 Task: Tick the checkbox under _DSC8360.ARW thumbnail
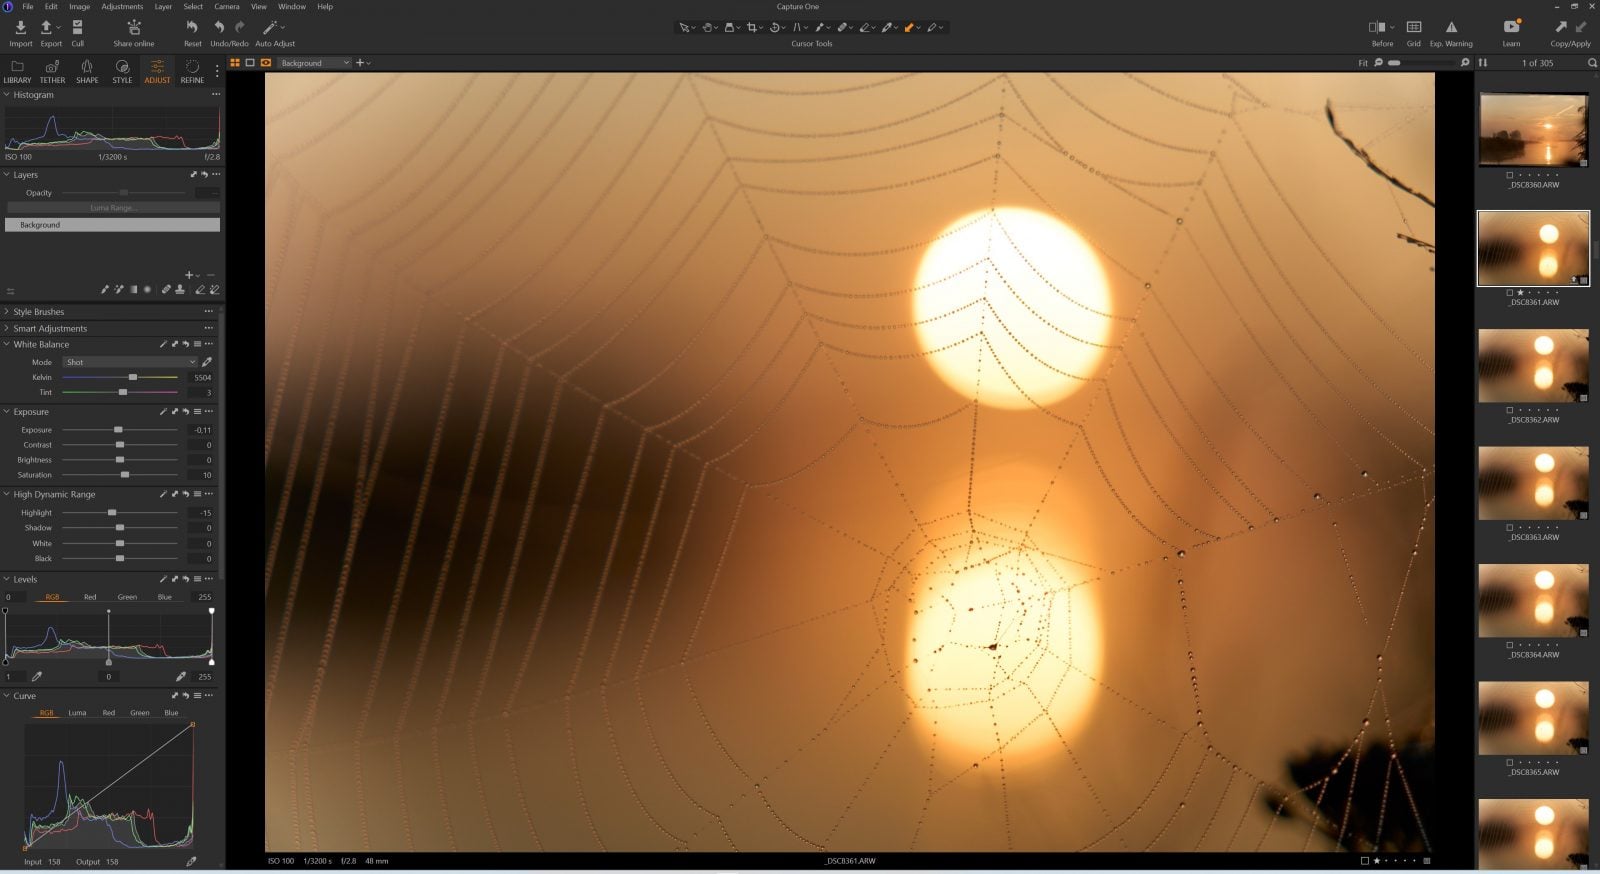tap(1509, 175)
